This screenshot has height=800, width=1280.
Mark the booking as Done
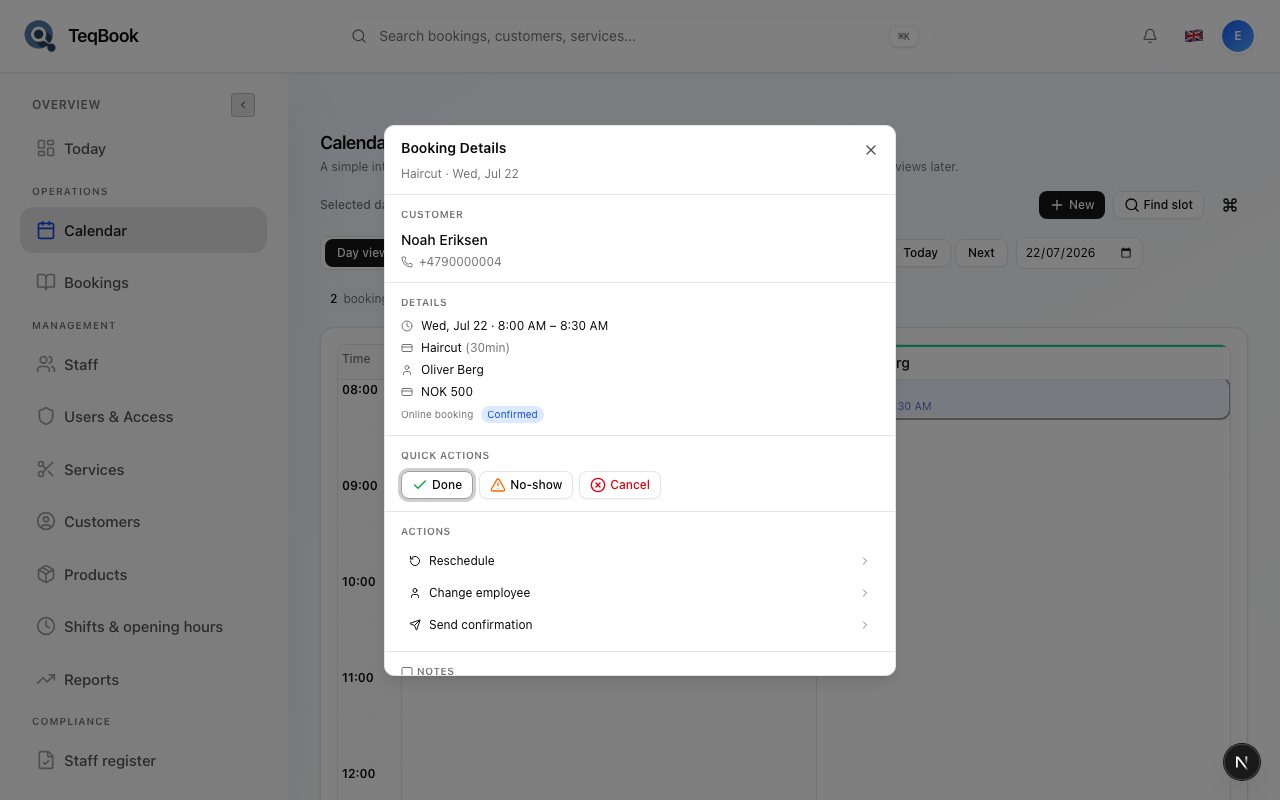tap(437, 485)
